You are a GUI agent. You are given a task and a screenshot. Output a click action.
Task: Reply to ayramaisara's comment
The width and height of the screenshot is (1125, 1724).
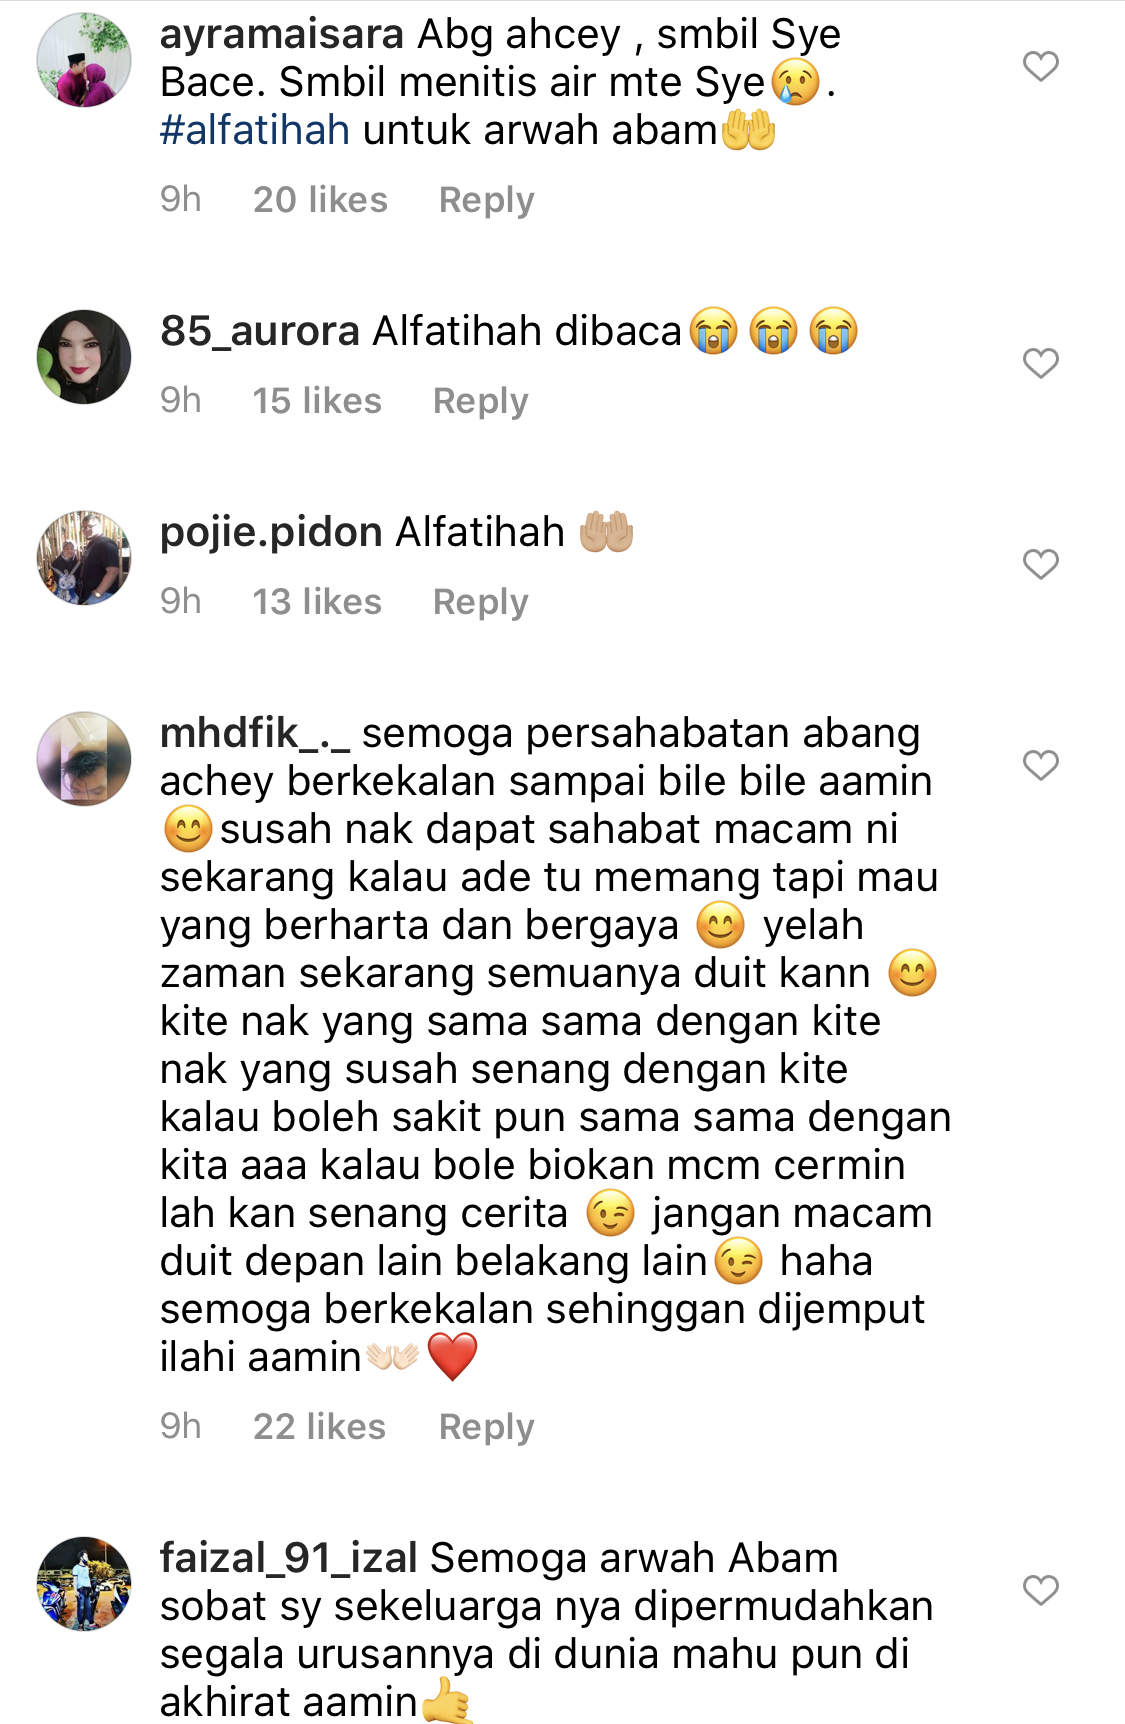486,200
